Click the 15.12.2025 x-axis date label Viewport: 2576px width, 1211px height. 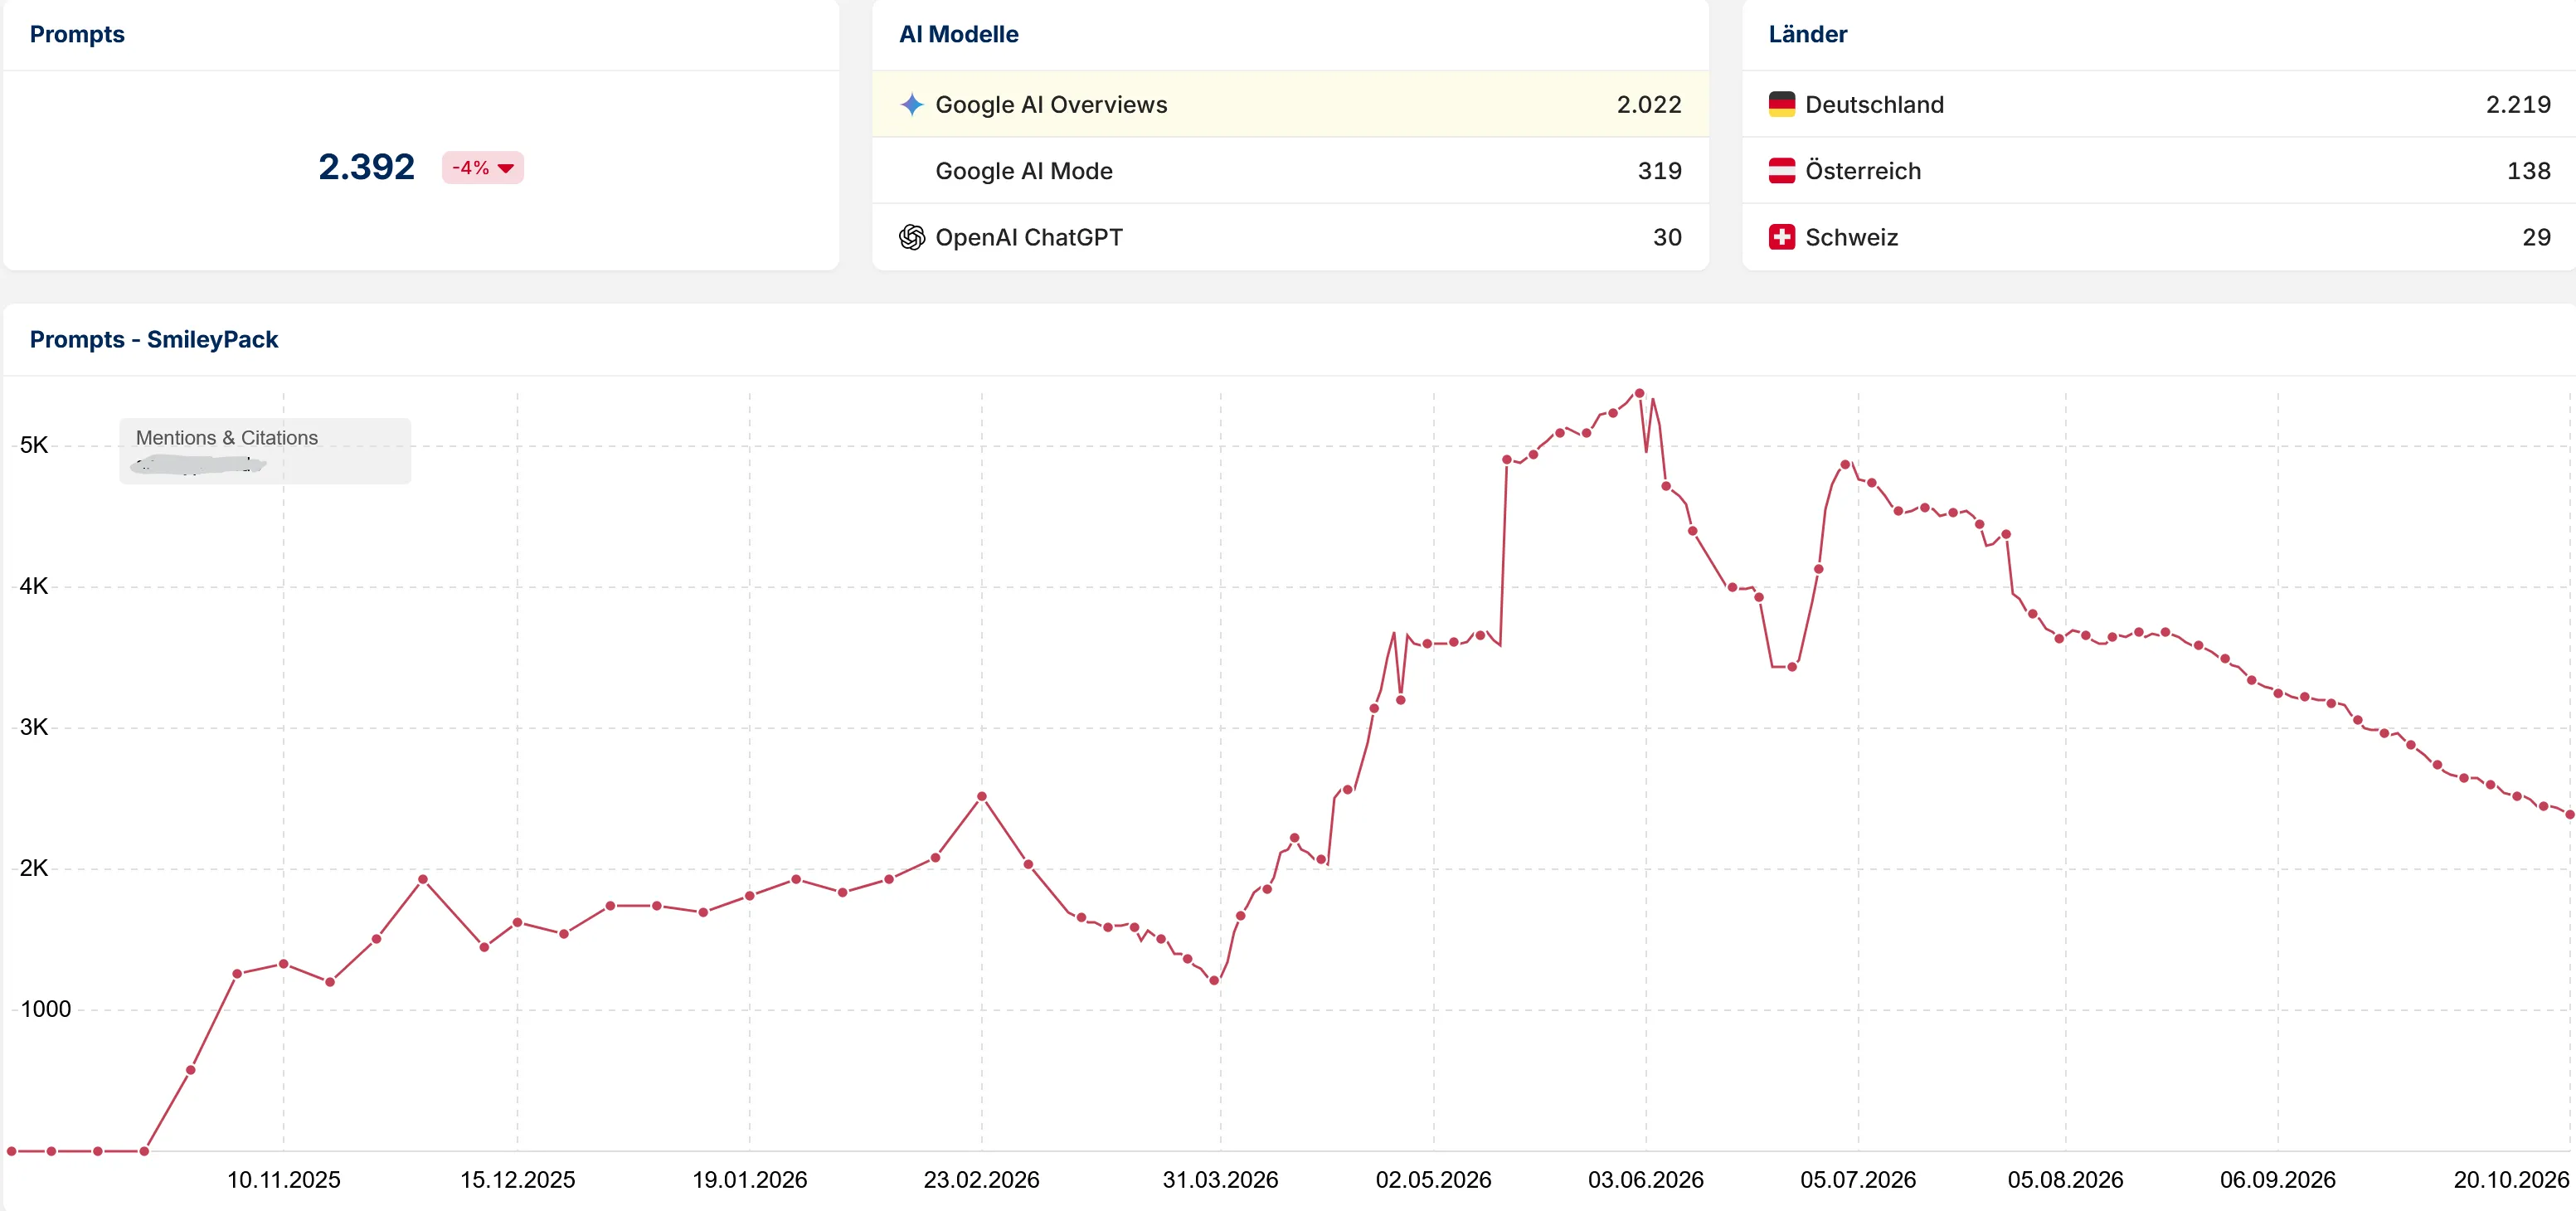tap(517, 1180)
